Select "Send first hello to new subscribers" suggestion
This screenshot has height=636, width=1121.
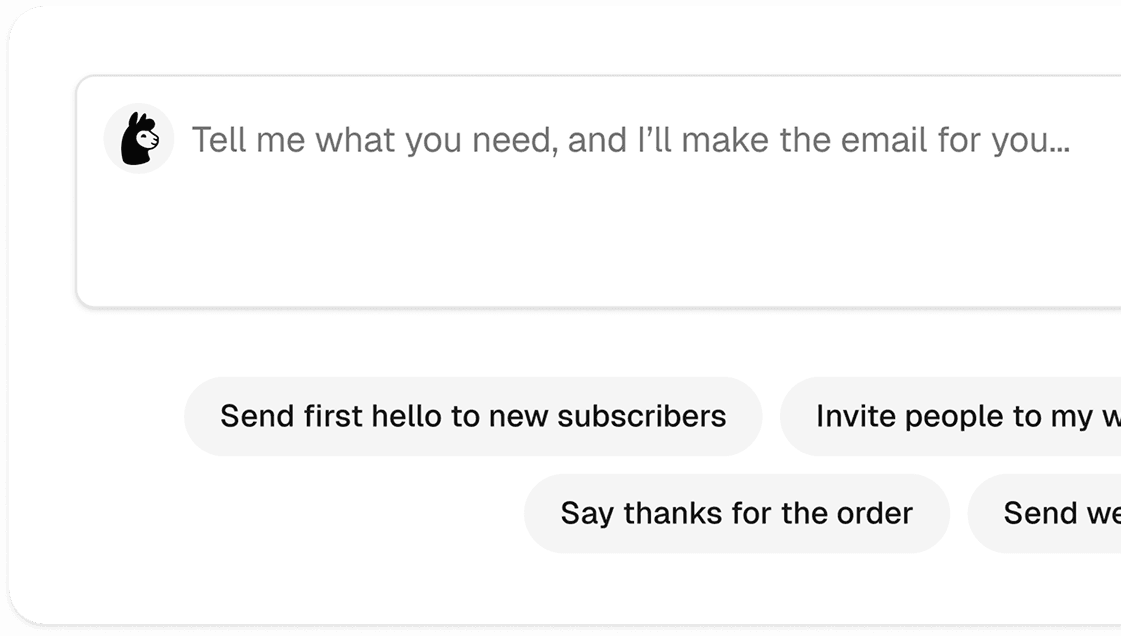pos(473,416)
